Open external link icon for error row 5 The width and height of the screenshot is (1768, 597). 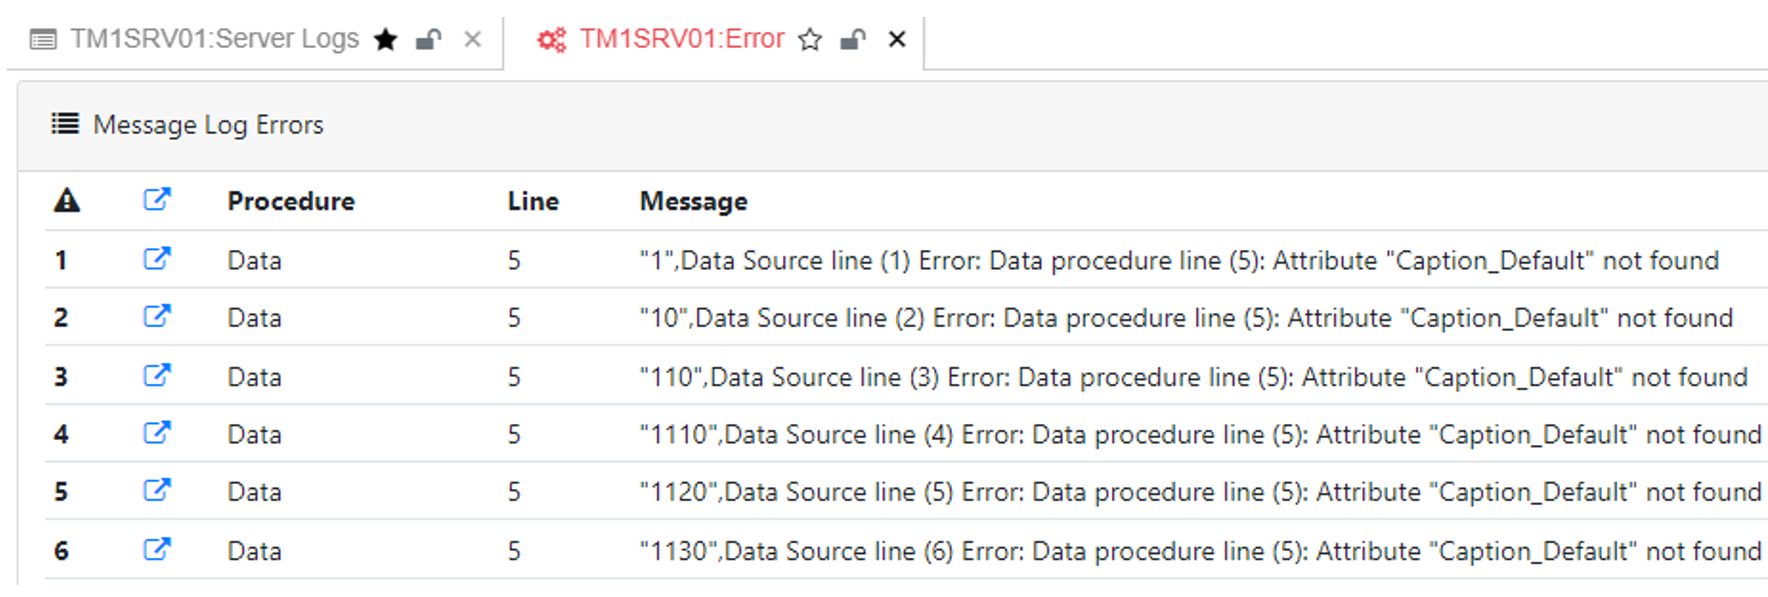tap(157, 490)
